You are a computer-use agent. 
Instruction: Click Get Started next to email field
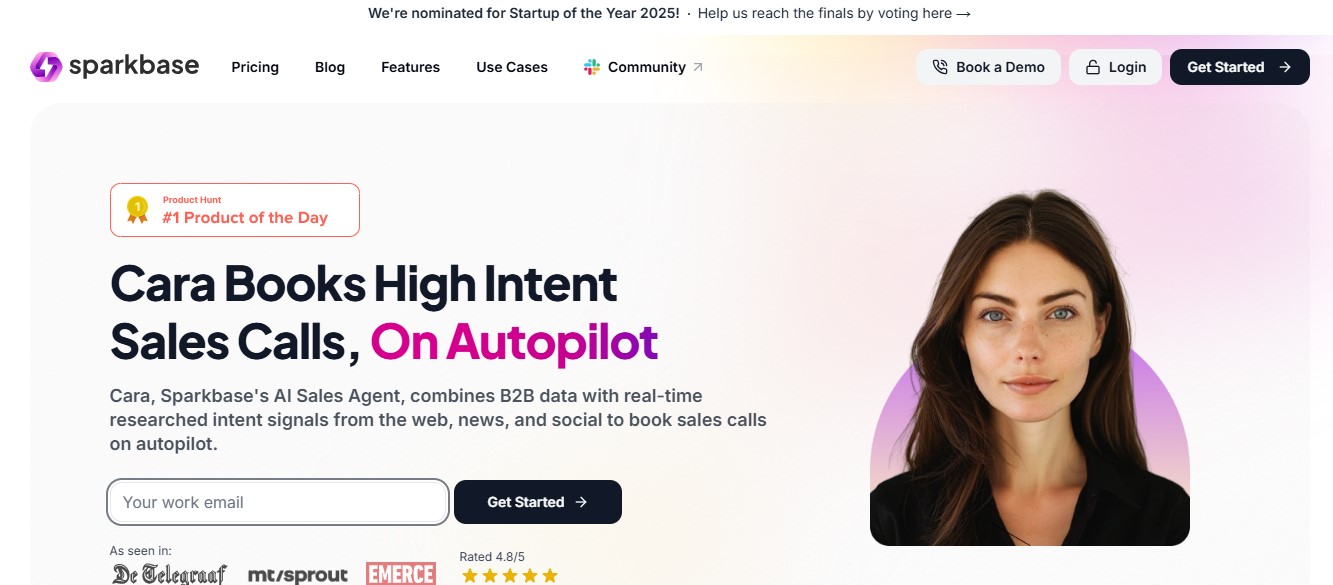pyautogui.click(x=538, y=502)
